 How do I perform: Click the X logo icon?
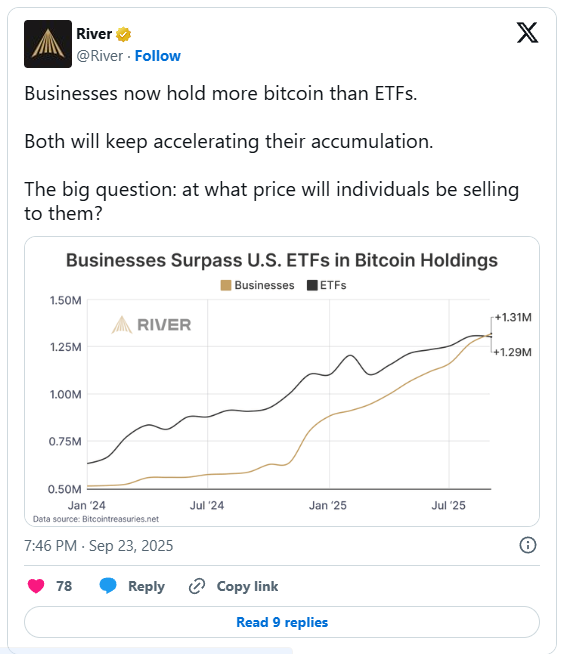point(527,33)
